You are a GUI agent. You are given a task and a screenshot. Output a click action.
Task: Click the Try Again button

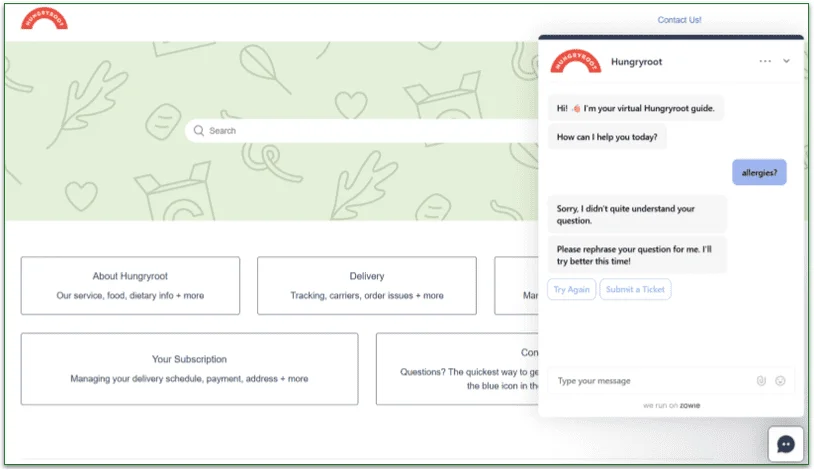(x=571, y=289)
